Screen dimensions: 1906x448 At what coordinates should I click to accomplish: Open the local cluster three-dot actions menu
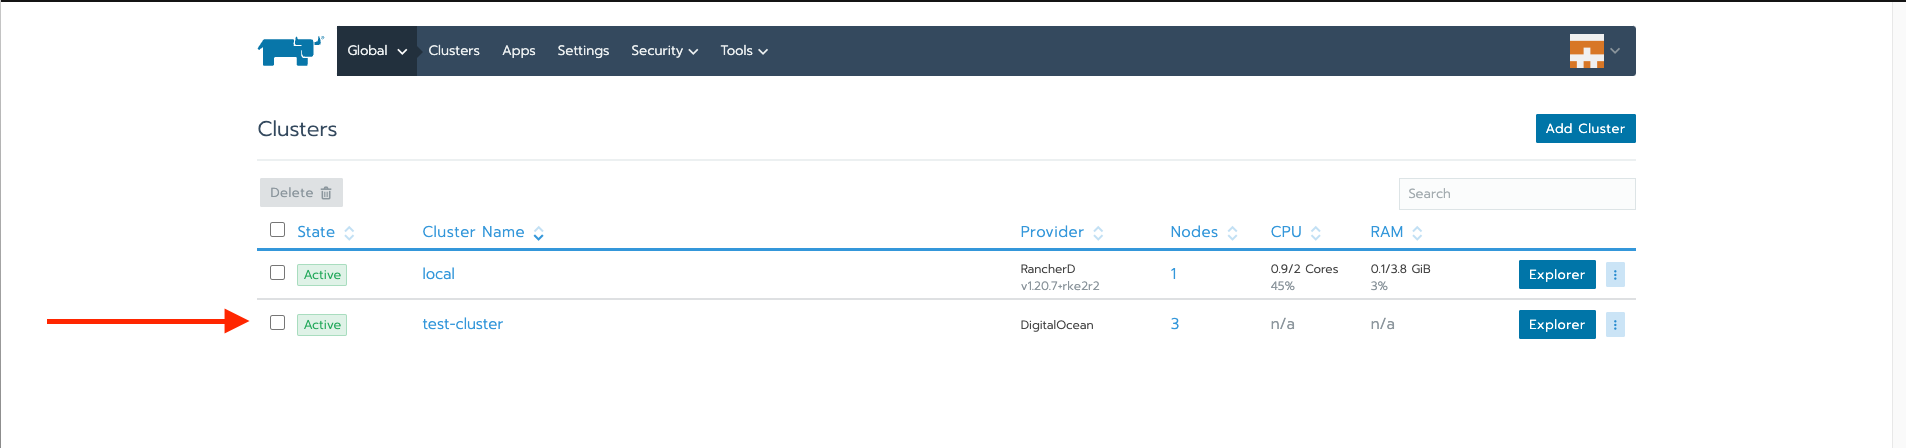[1615, 275]
